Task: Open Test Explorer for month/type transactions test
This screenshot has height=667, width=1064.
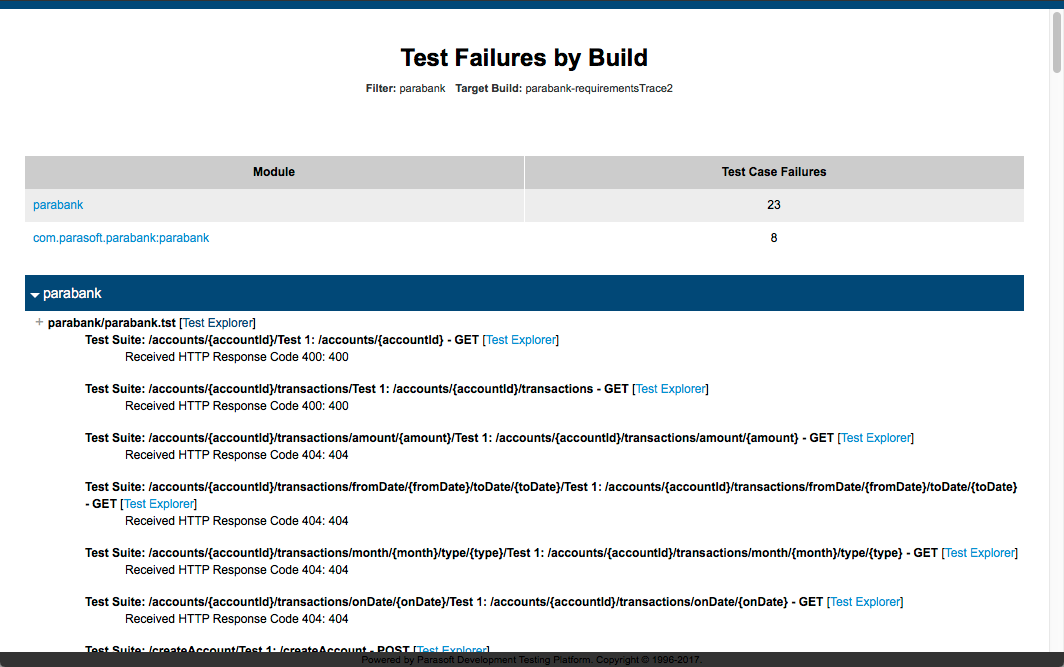Action: [x=980, y=553]
